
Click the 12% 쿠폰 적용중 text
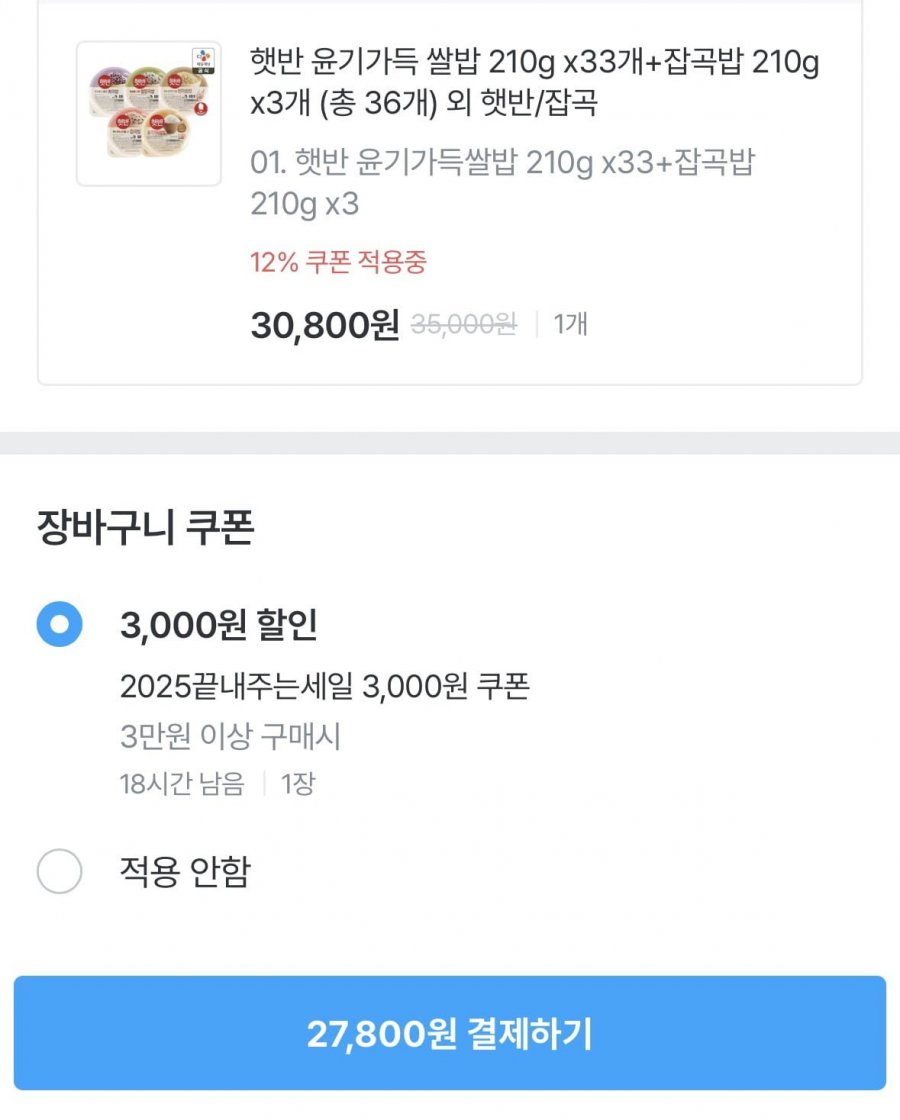[x=338, y=263]
